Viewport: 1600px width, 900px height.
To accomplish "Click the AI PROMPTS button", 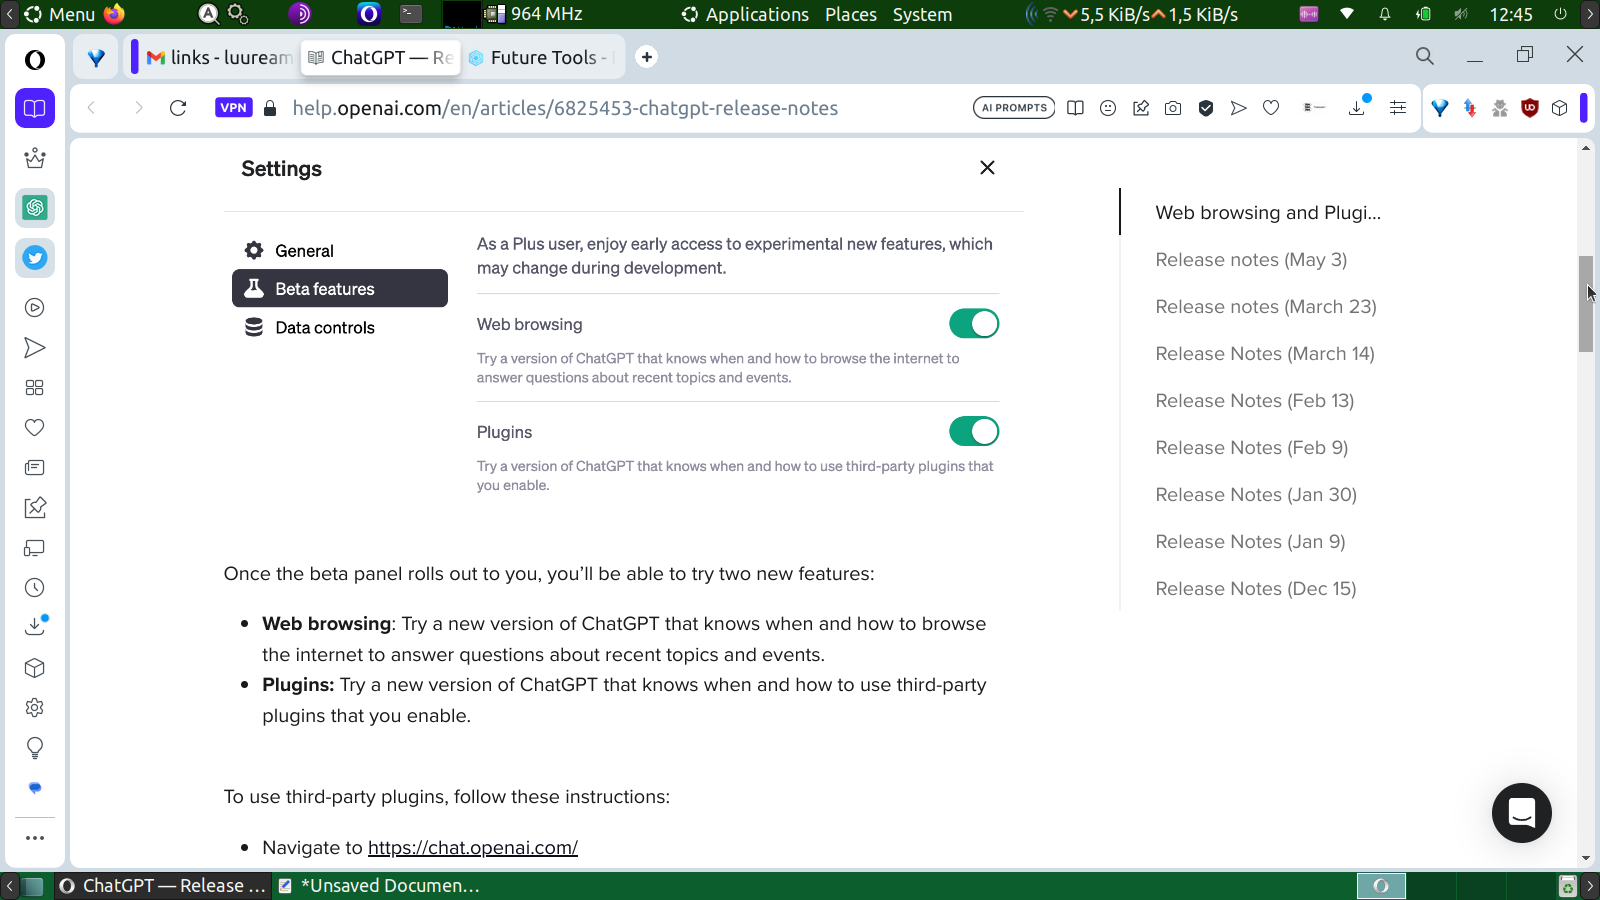I will [1014, 108].
